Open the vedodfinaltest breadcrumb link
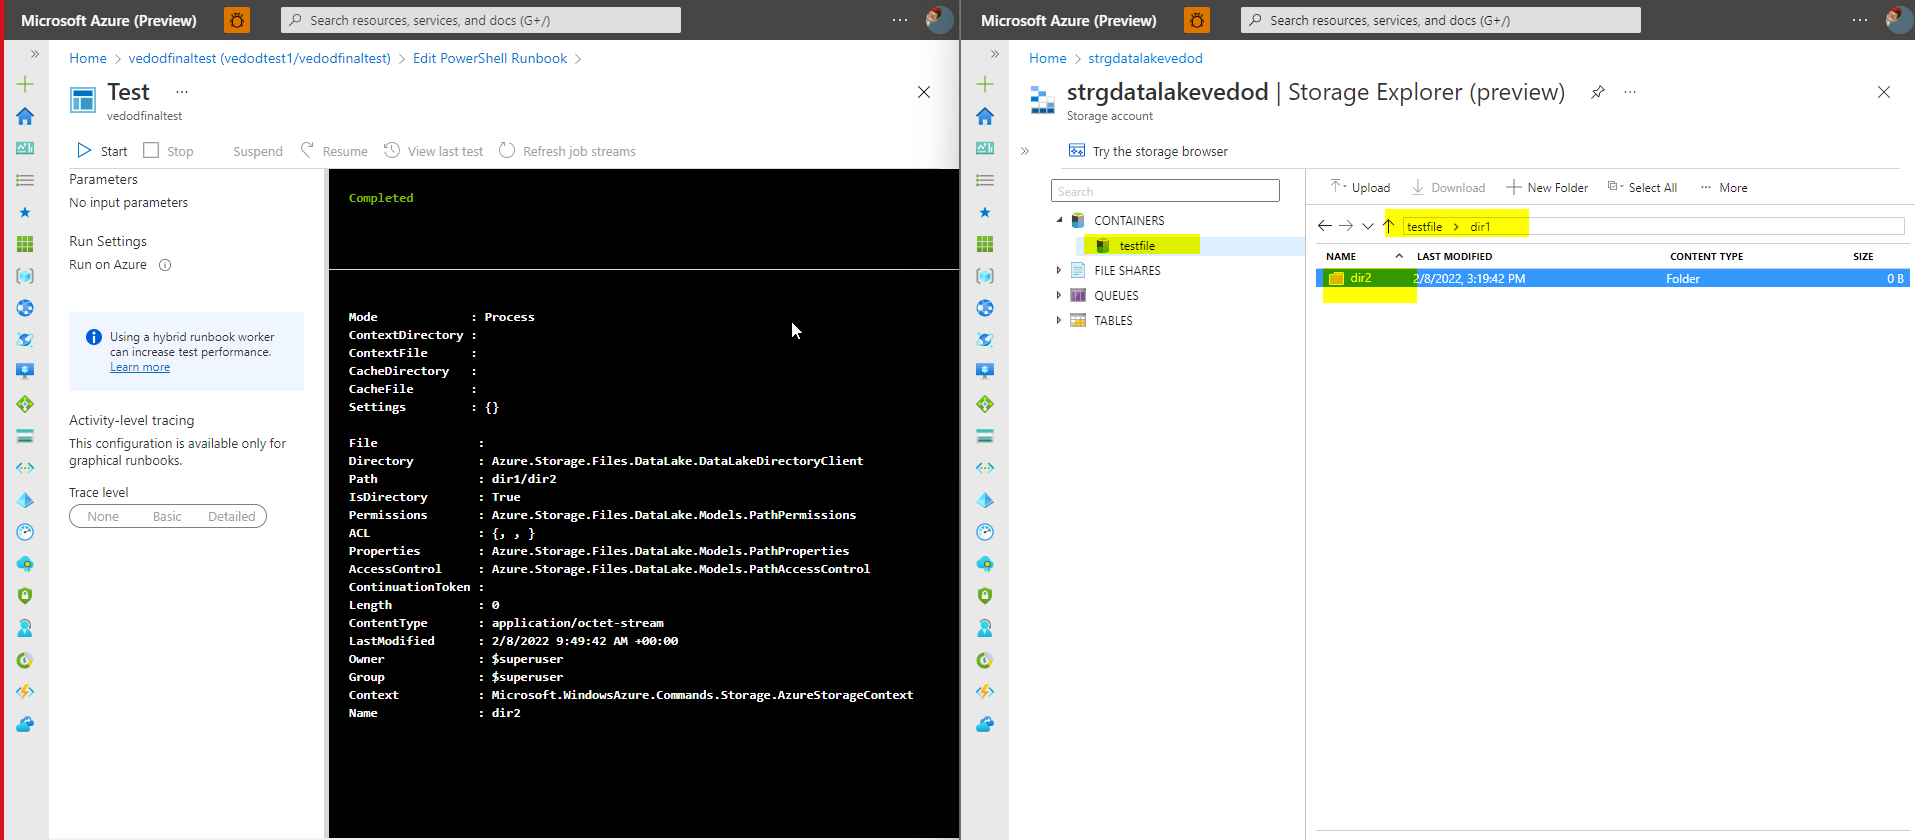1915x840 pixels. pos(260,58)
